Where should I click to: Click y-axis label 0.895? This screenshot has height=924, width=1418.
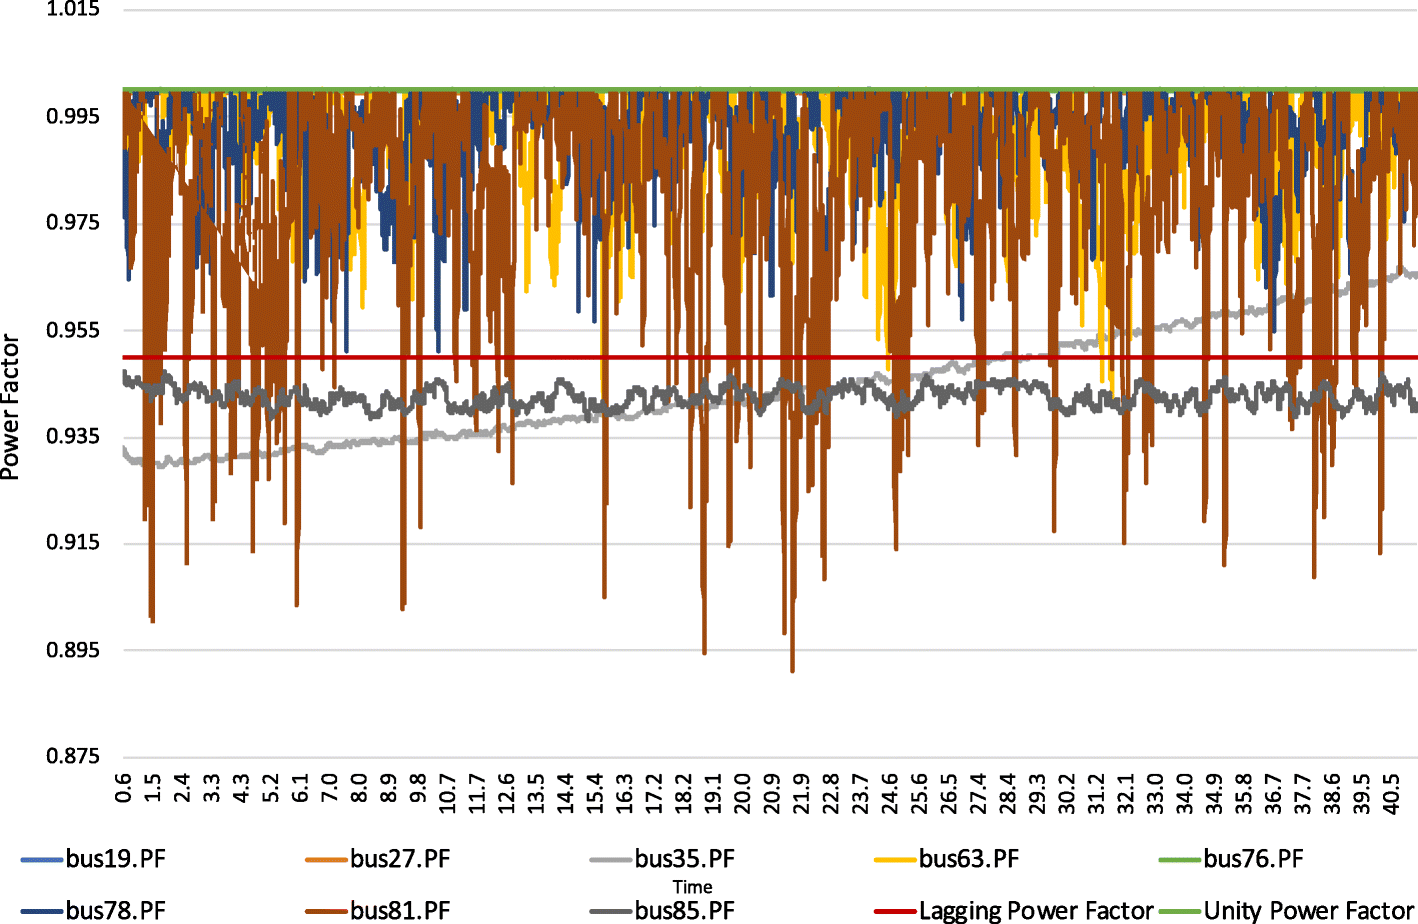click(74, 650)
